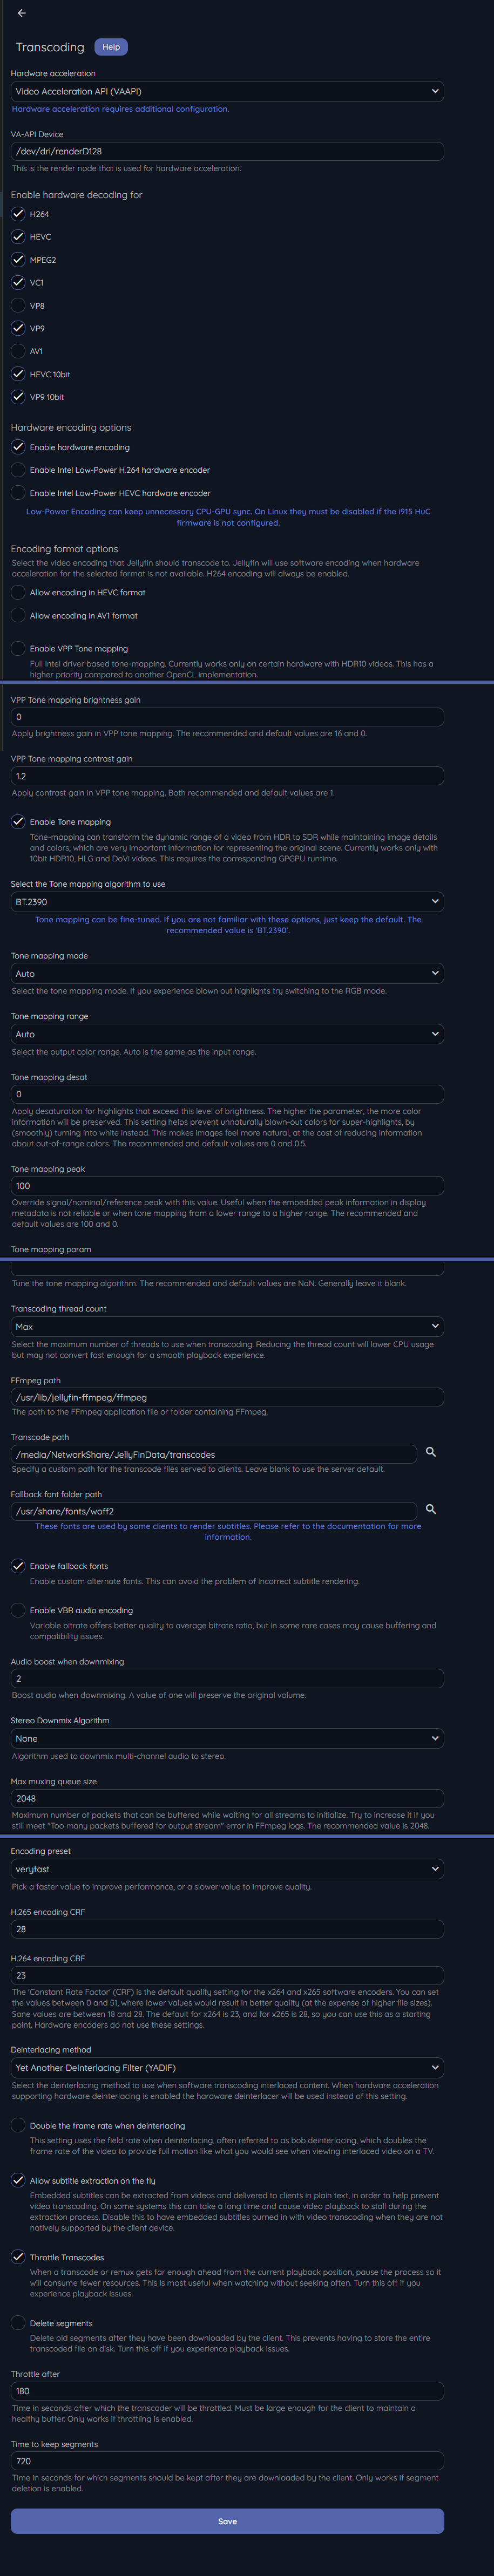Open the Transcoding thread count dropdown
This screenshot has height=2576, width=494.
coord(227,1326)
